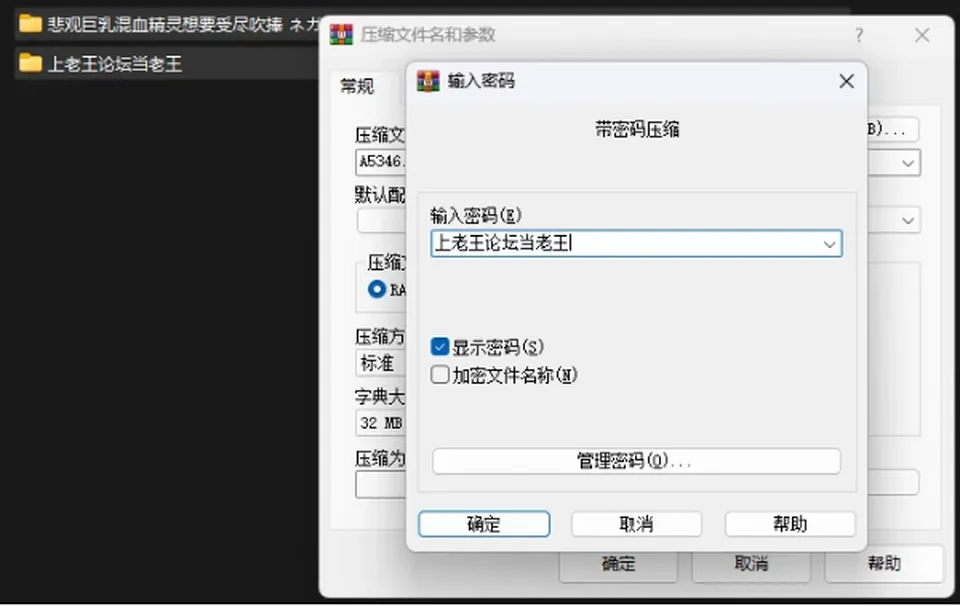Enable the 加密文件名称 checkbox
Viewport: 960px width, 606px height.
[440, 375]
